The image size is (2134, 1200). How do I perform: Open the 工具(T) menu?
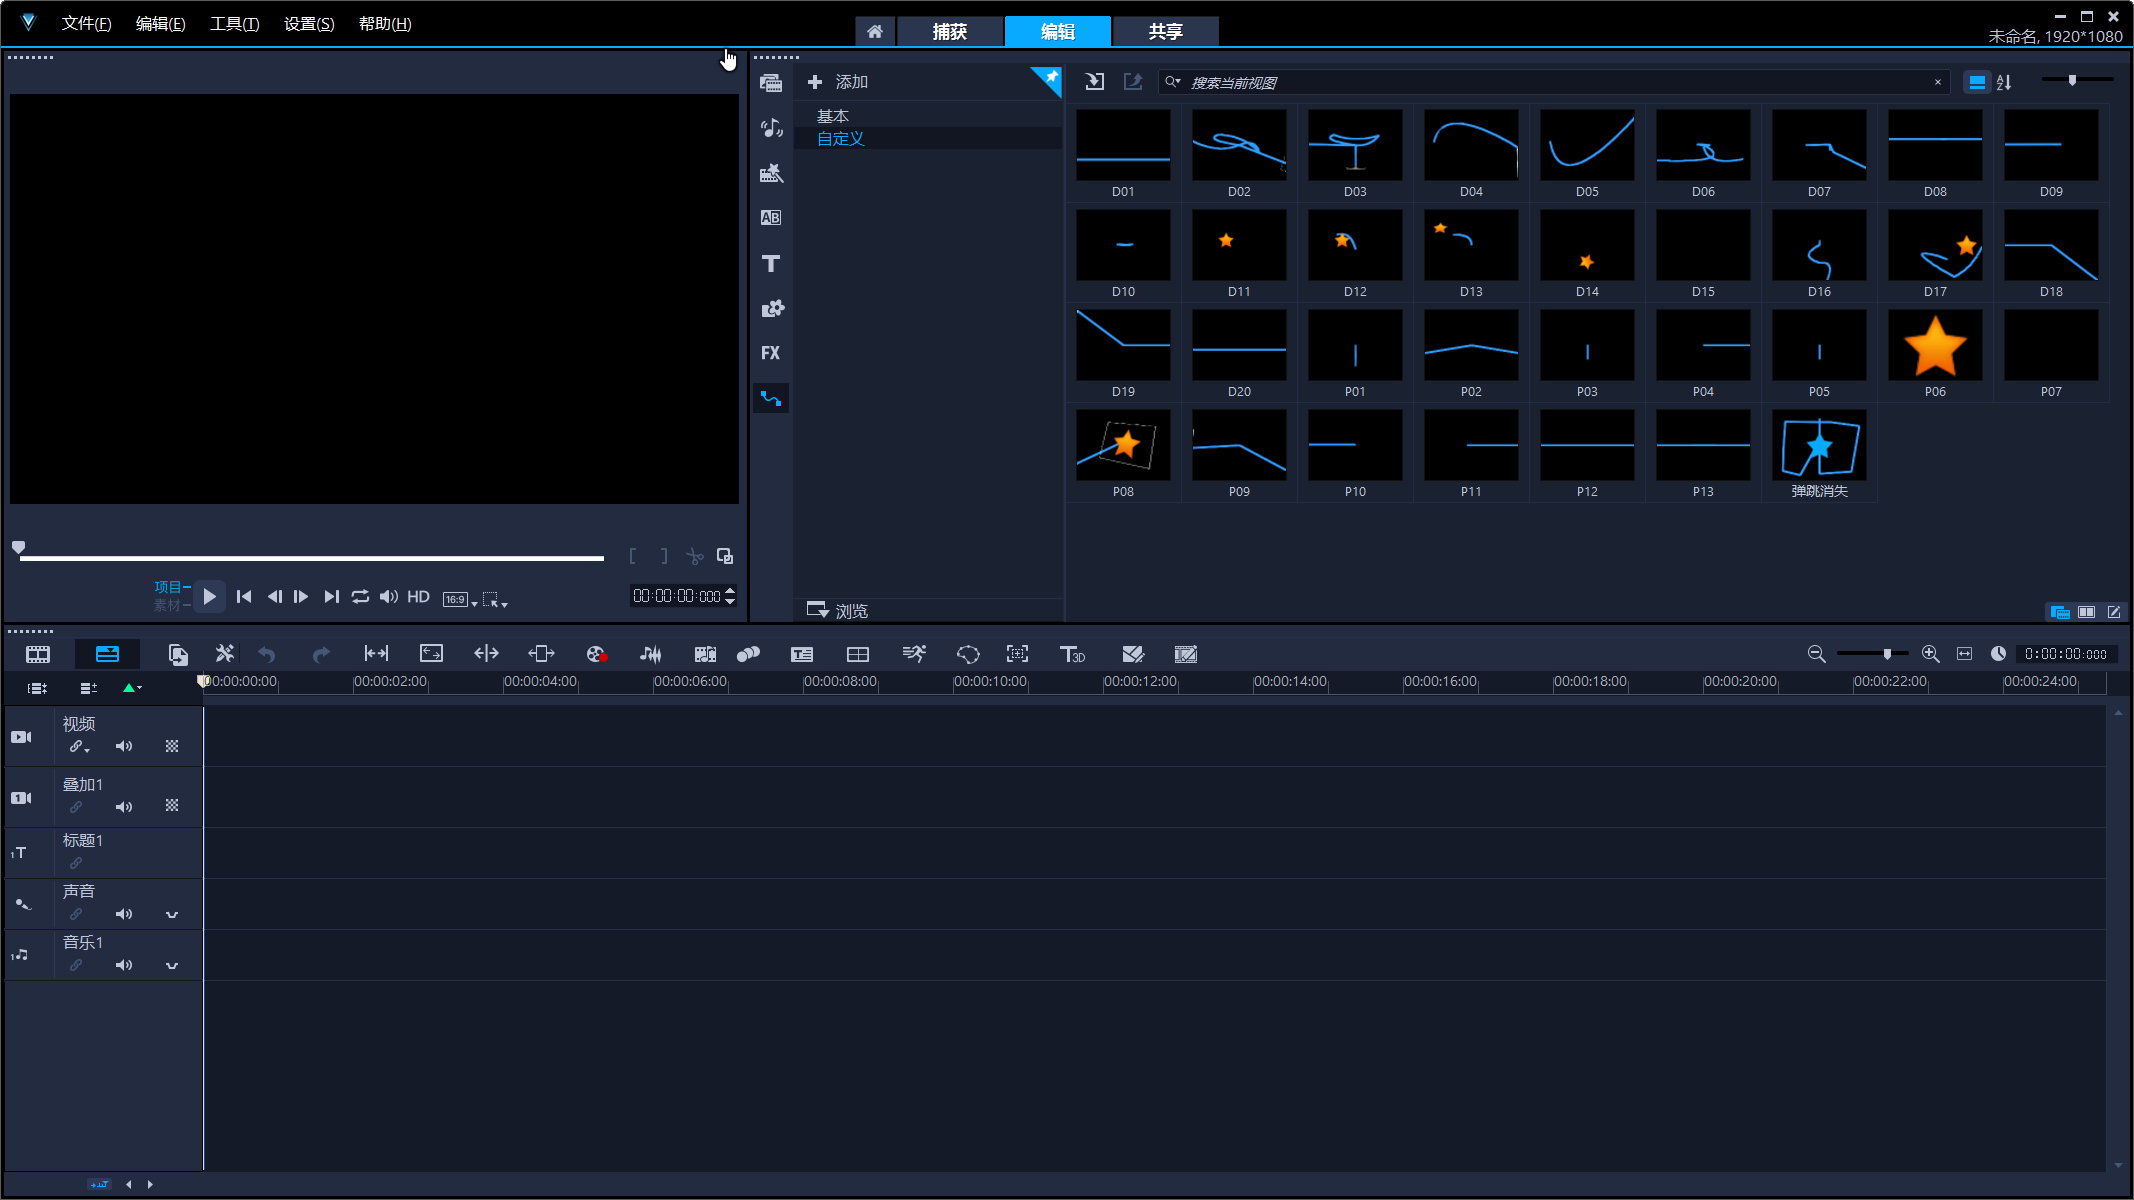(x=234, y=24)
